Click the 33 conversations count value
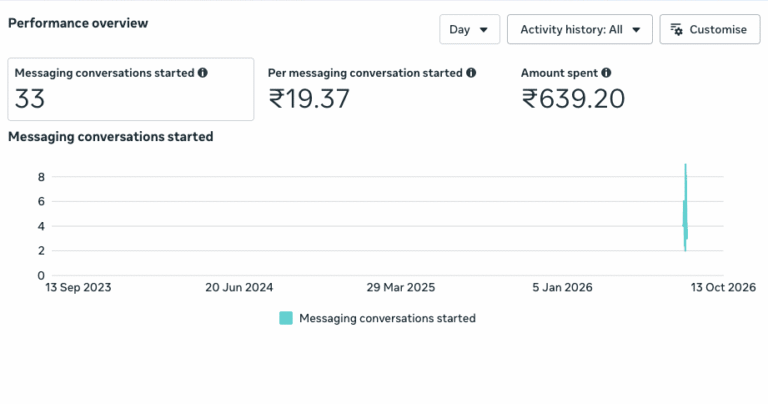Image resolution: width=768 pixels, height=404 pixels. pos(30,98)
